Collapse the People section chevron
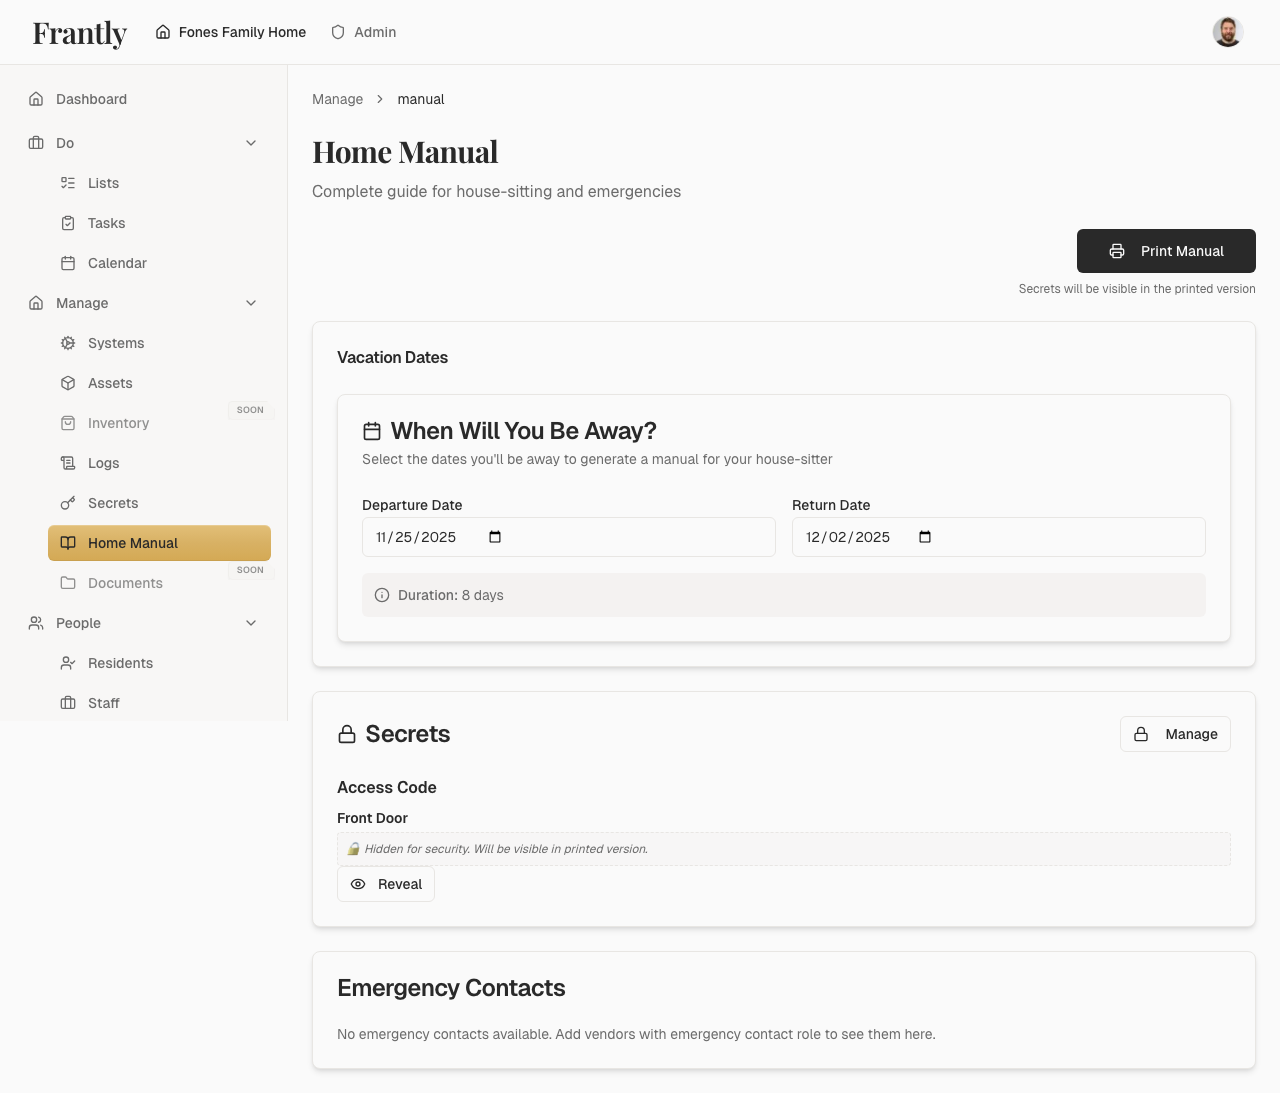This screenshot has width=1280, height=1093. 251,623
